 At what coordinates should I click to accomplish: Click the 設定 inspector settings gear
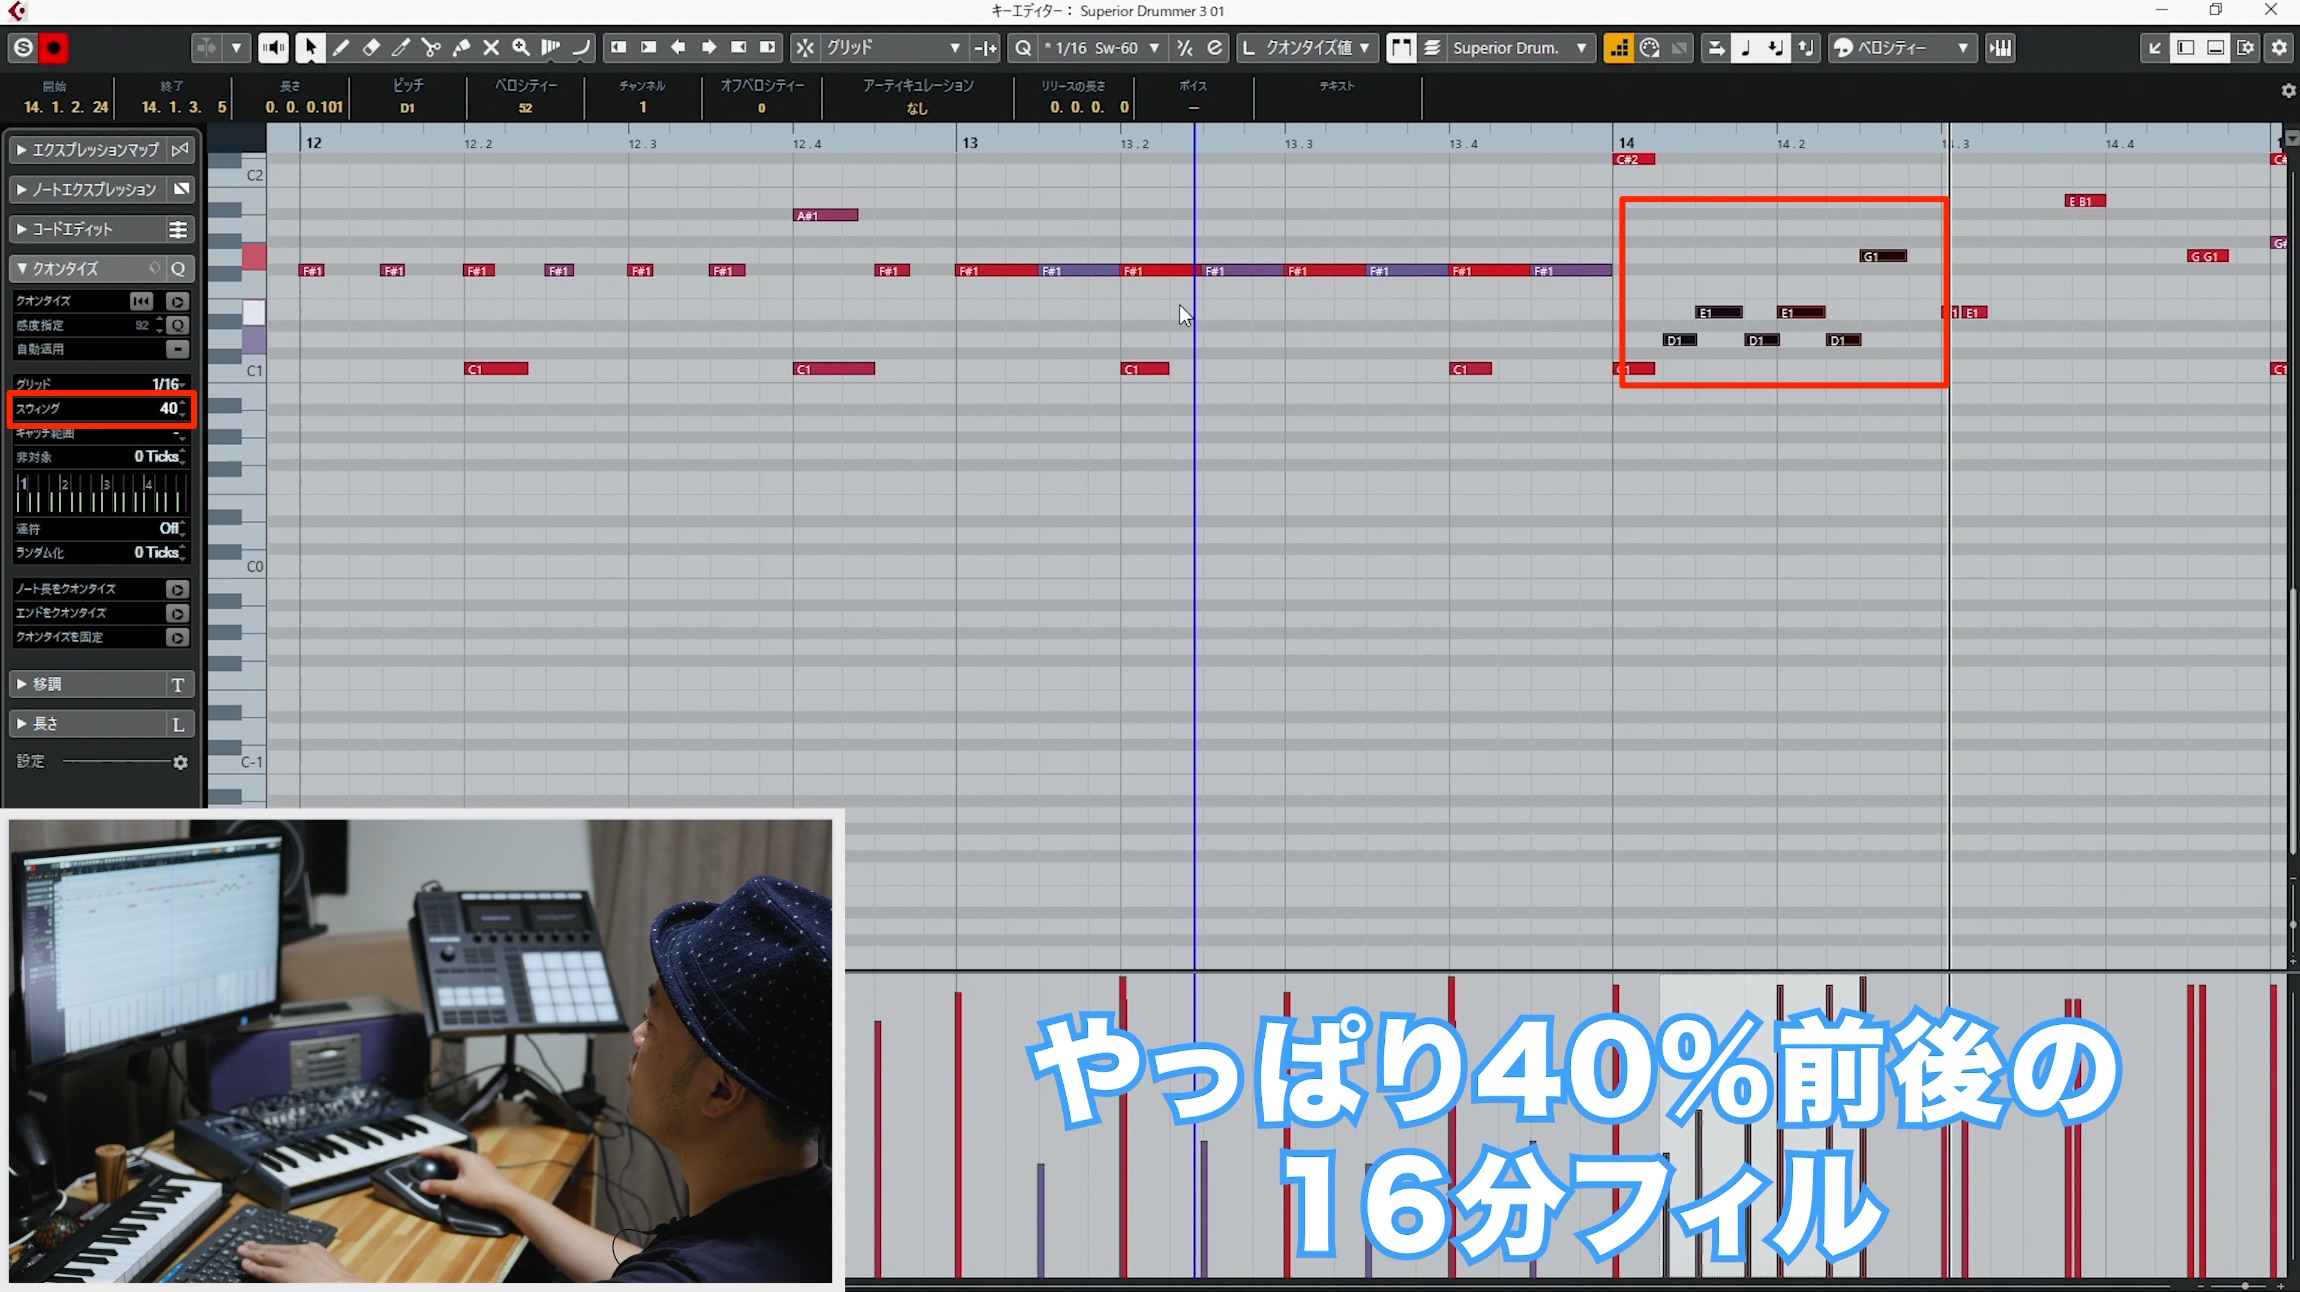click(180, 762)
